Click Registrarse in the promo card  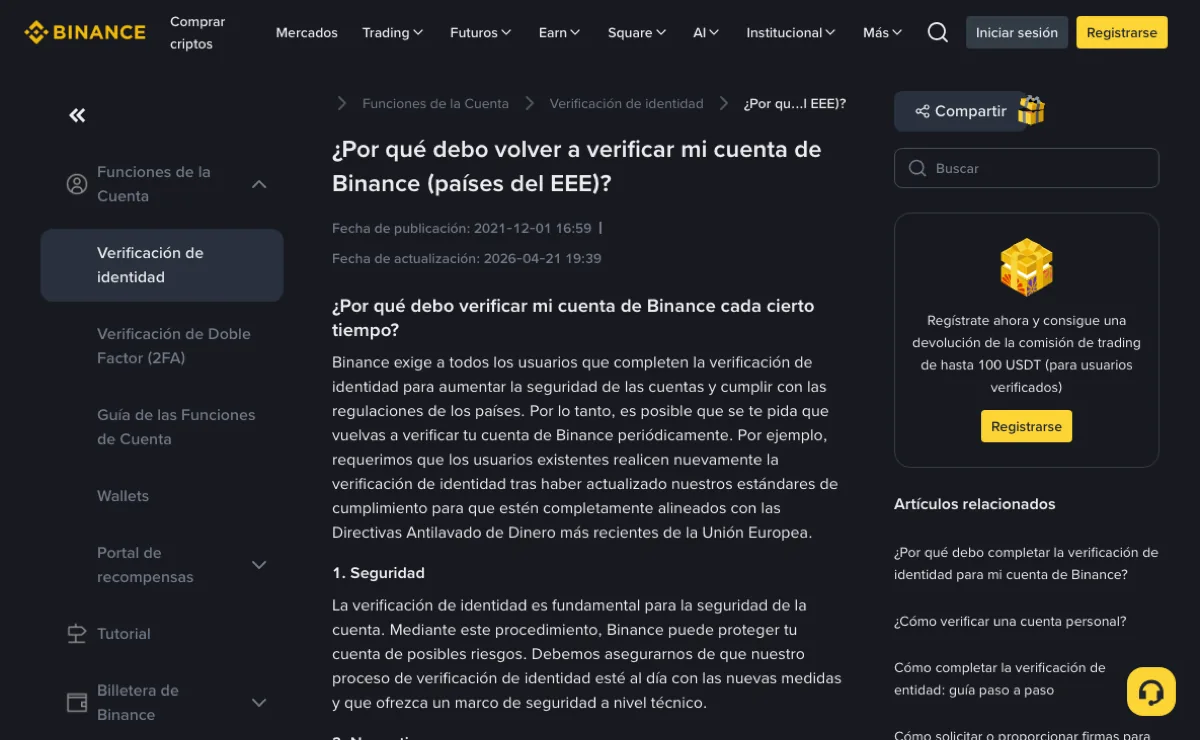pos(1026,426)
